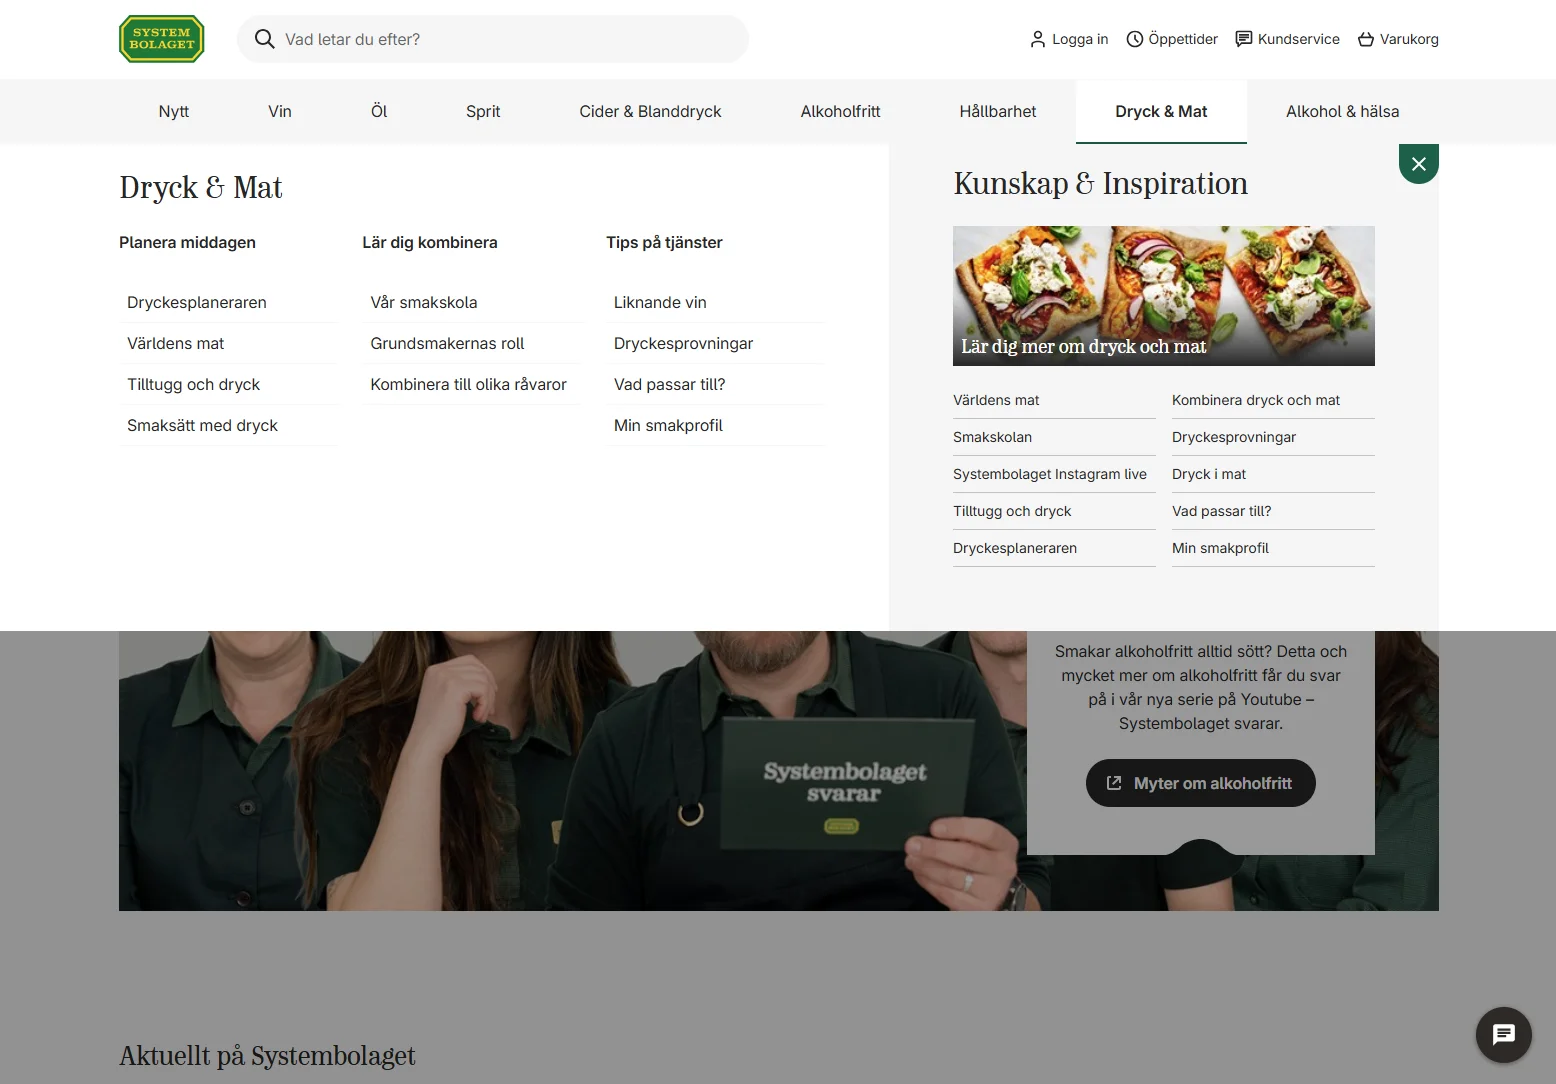The width and height of the screenshot is (1556, 1084).
Task: Open Världens mat under Planera middagen
Action: [x=228, y=343]
